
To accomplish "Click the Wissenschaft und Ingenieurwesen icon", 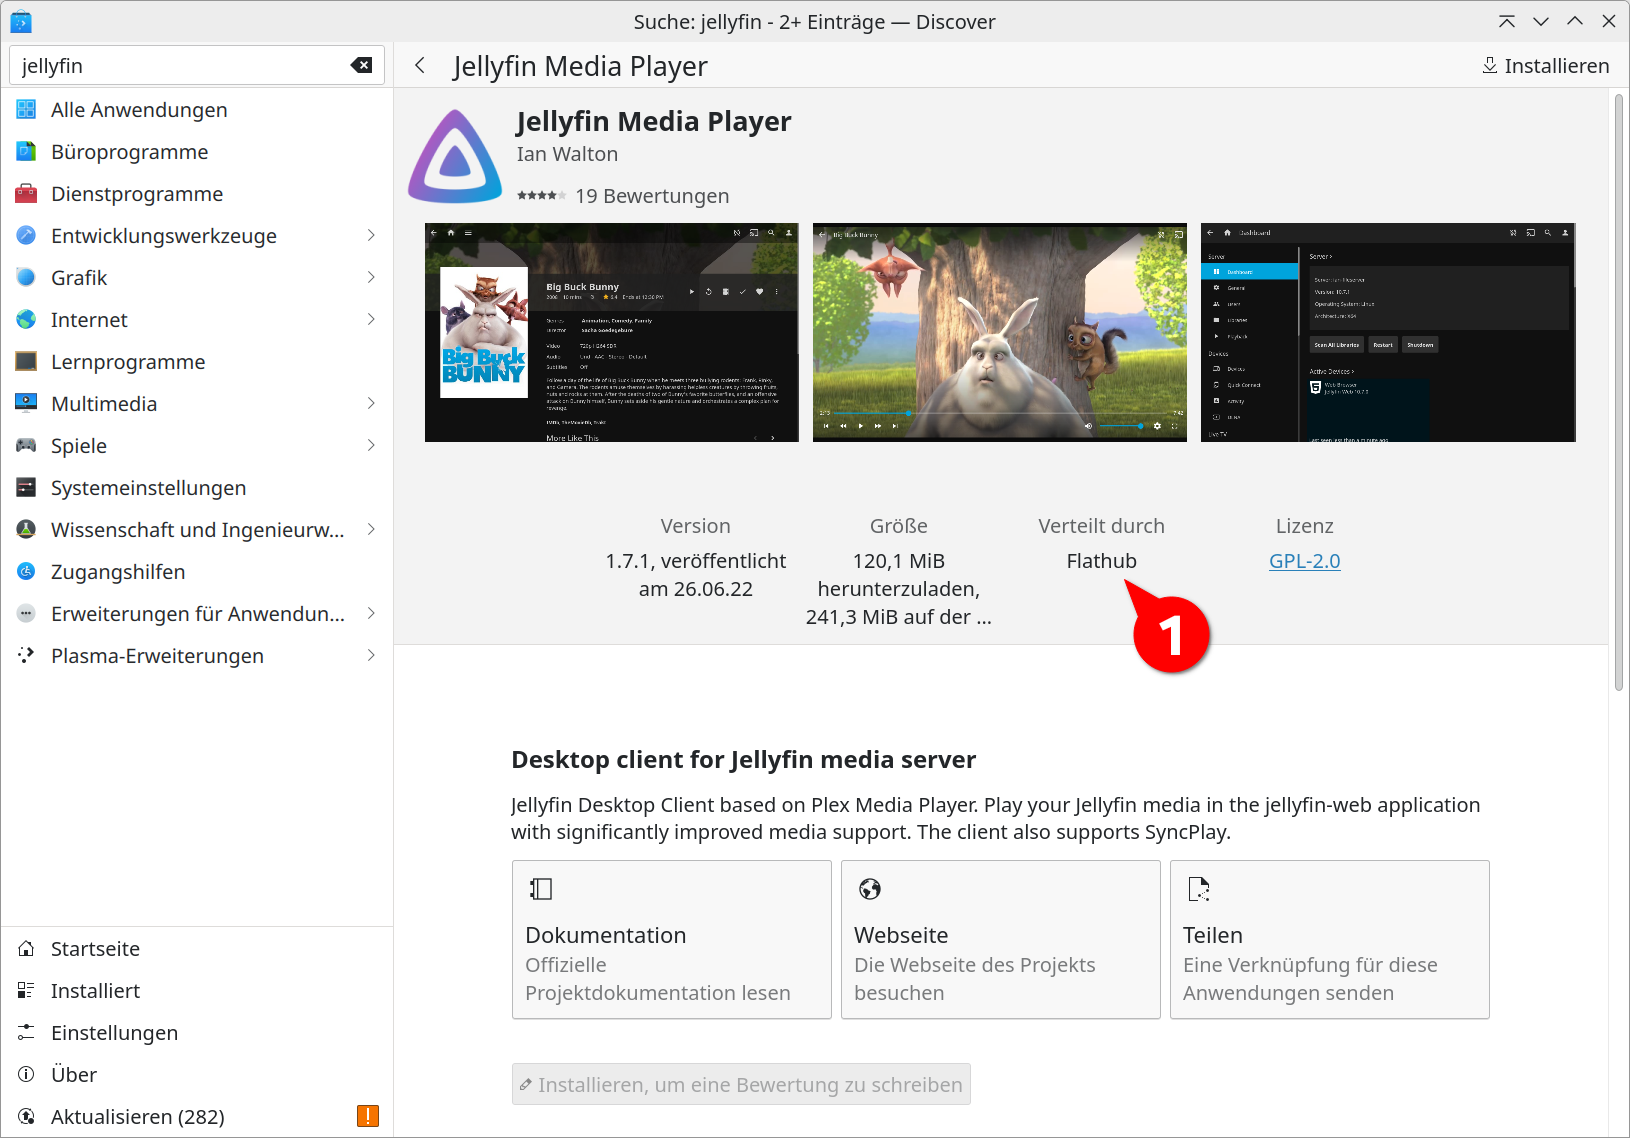I will 26,530.
